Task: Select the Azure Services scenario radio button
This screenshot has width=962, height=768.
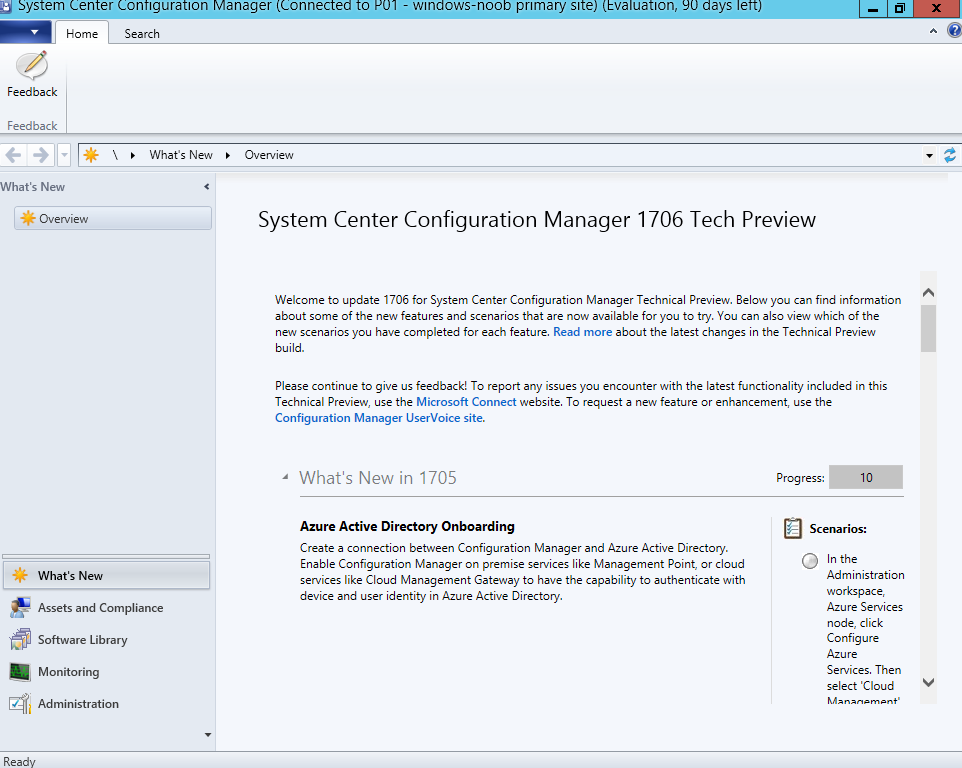Action: 810,561
